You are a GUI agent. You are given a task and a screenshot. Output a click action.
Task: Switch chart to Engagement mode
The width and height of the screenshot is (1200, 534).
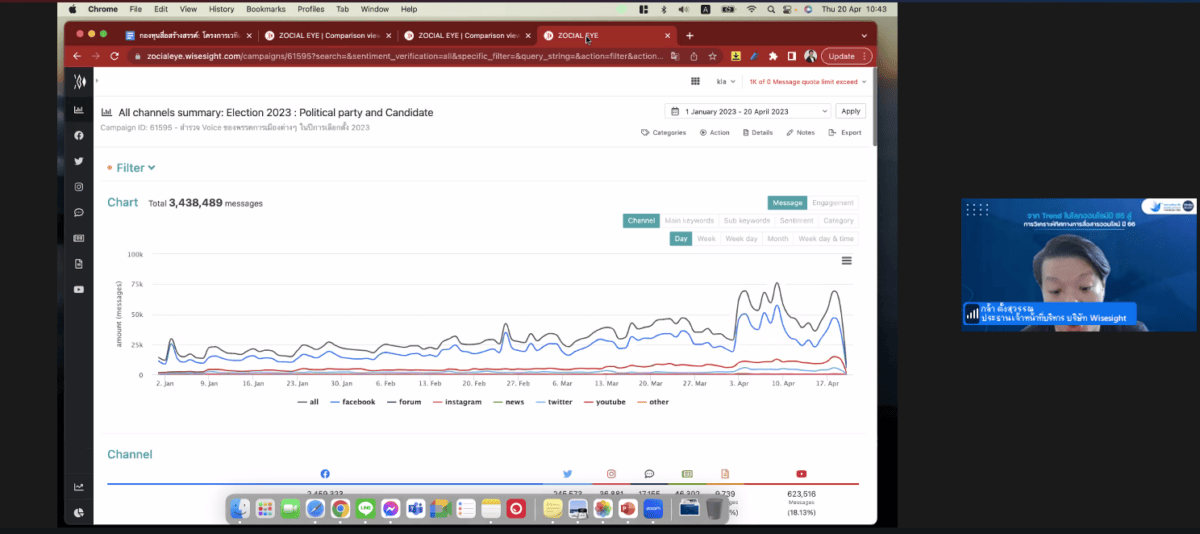coord(832,203)
